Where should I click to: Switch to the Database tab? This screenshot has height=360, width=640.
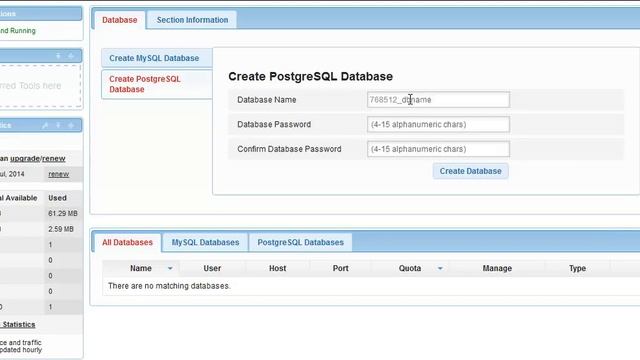click(120, 20)
